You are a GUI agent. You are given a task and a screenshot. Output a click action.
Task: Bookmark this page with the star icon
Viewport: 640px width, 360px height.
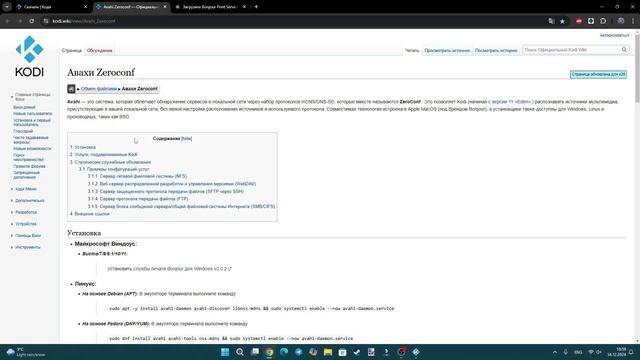(562, 21)
